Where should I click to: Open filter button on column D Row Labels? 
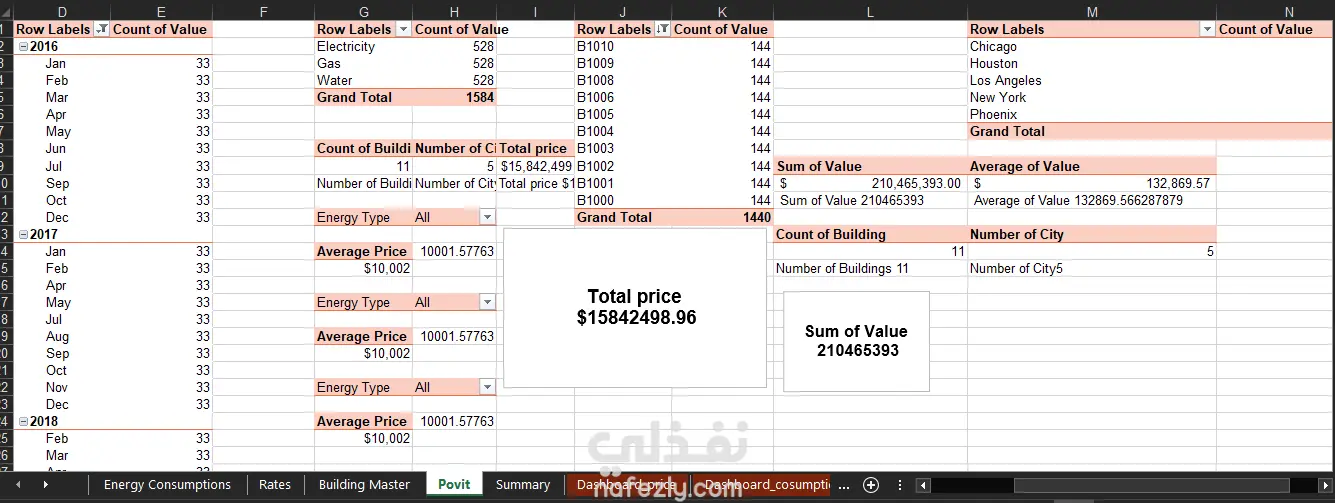click(101, 29)
